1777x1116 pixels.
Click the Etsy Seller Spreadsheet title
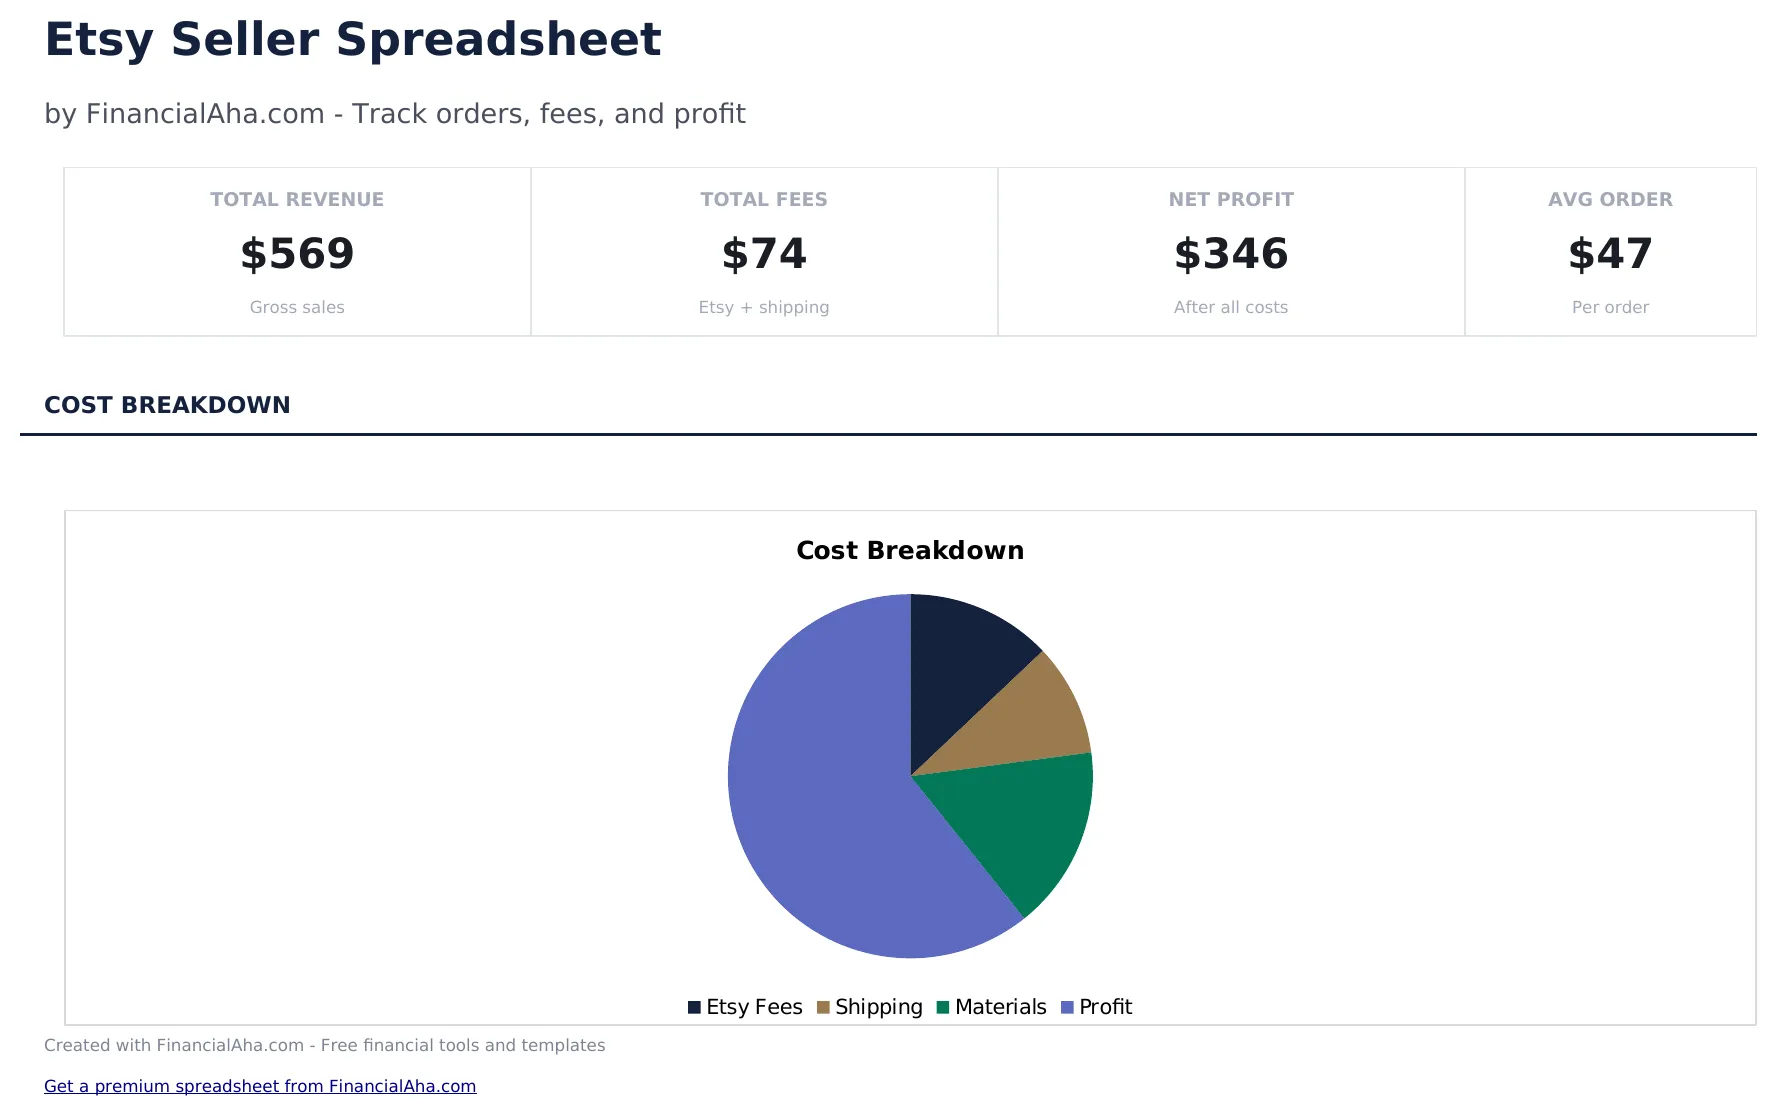pos(352,40)
